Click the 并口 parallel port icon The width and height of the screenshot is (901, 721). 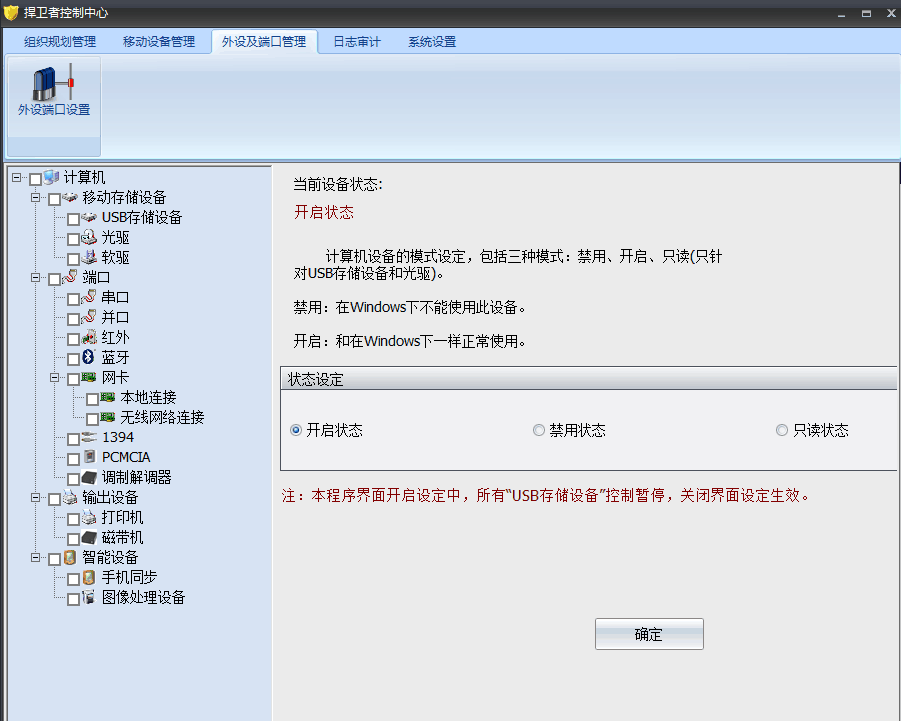[x=89, y=317]
